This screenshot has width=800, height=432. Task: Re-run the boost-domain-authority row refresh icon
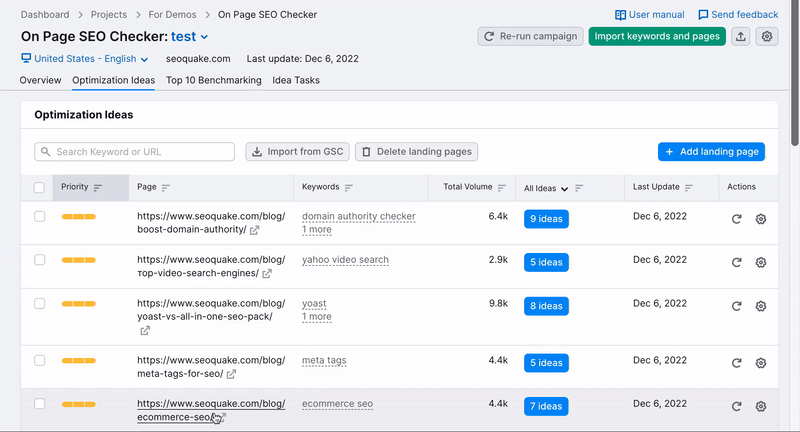pos(736,219)
